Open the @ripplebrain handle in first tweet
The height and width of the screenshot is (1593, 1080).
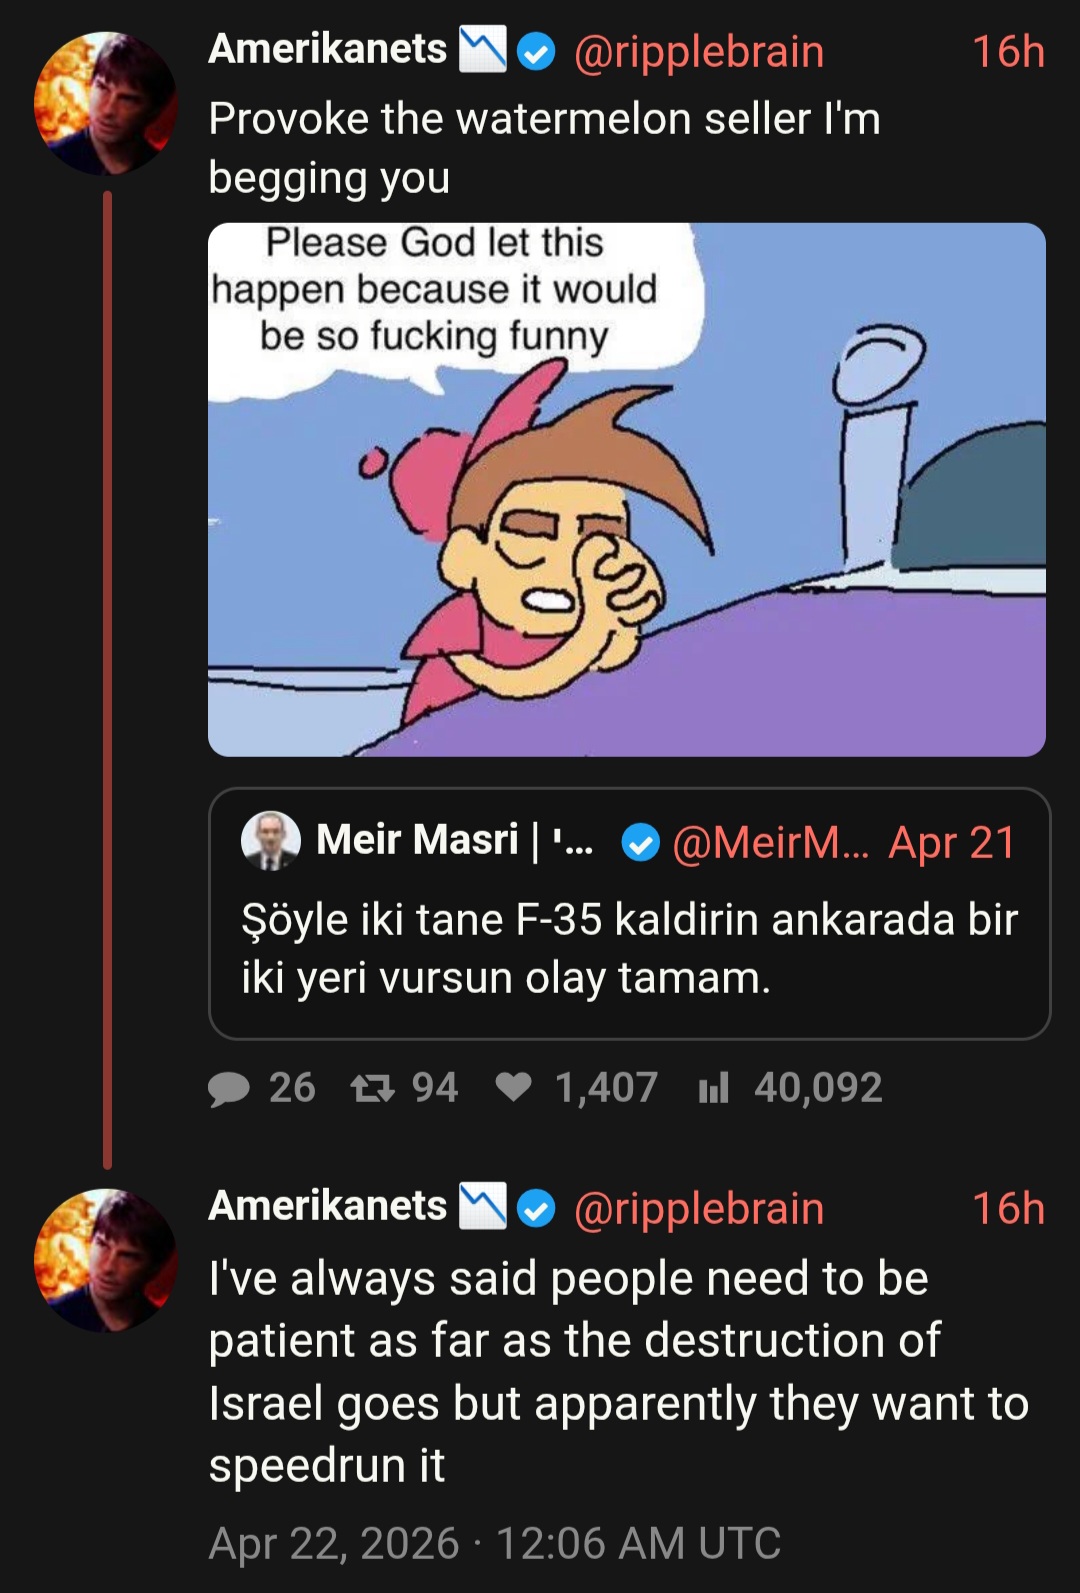click(699, 52)
